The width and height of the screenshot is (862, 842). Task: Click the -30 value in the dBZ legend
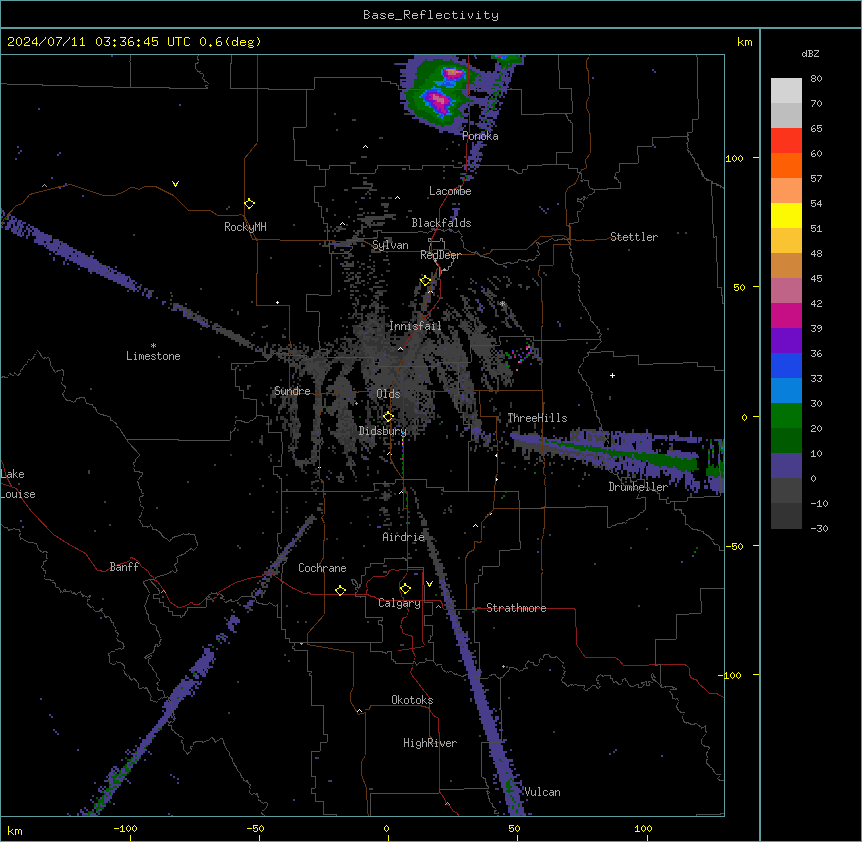(819, 528)
